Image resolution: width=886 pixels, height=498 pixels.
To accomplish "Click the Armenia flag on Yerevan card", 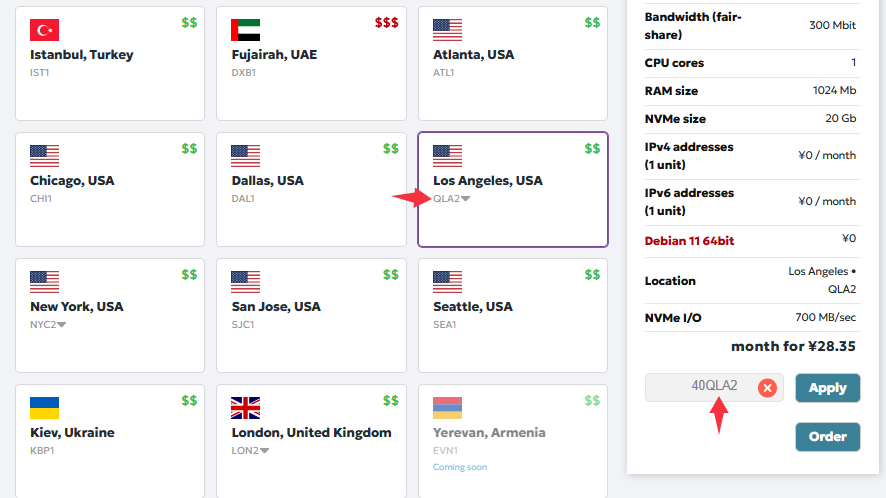I will [447, 408].
